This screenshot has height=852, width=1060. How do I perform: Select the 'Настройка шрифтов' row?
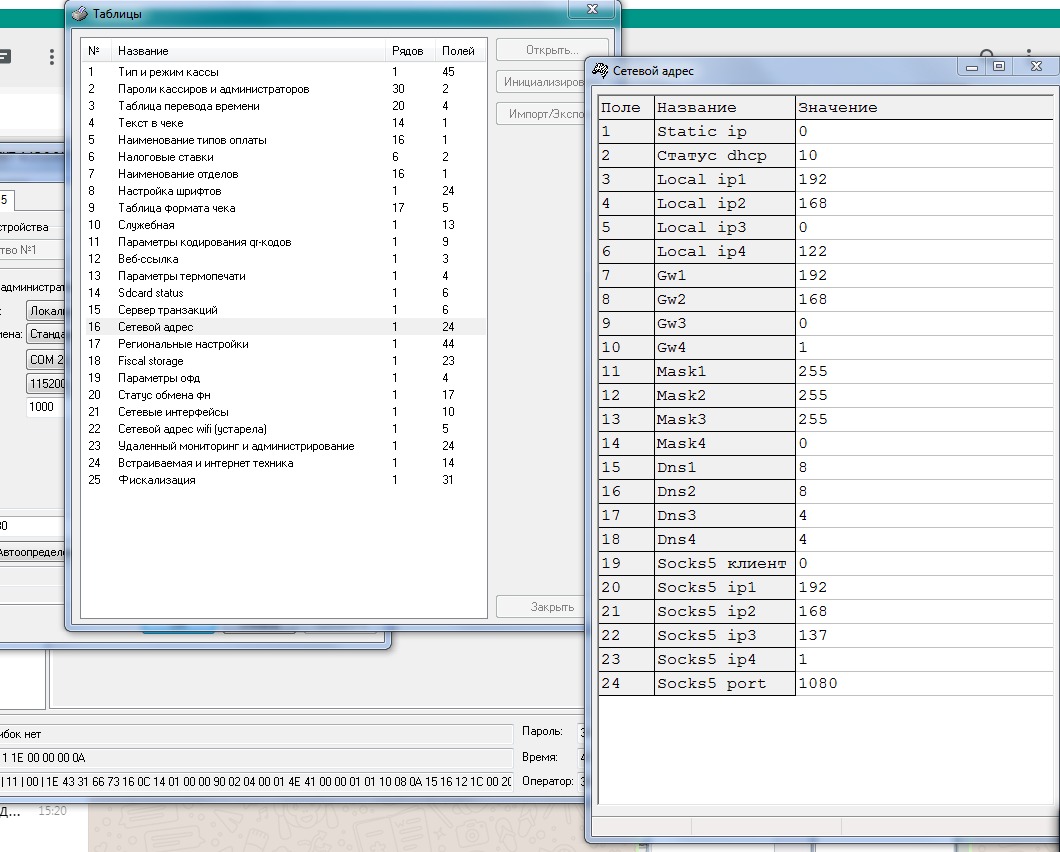click(x=284, y=191)
